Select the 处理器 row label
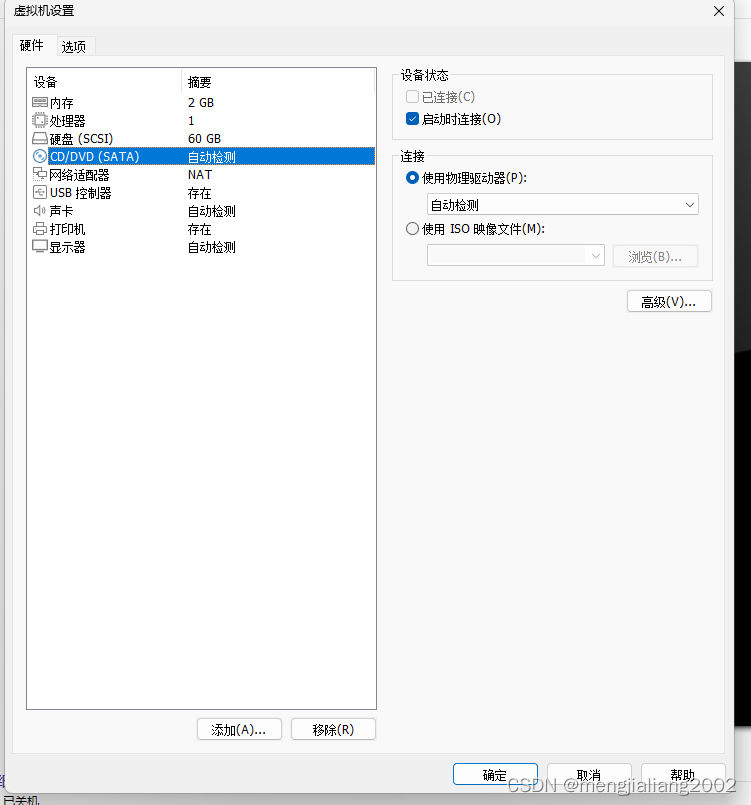The width and height of the screenshot is (751, 805). 68,121
